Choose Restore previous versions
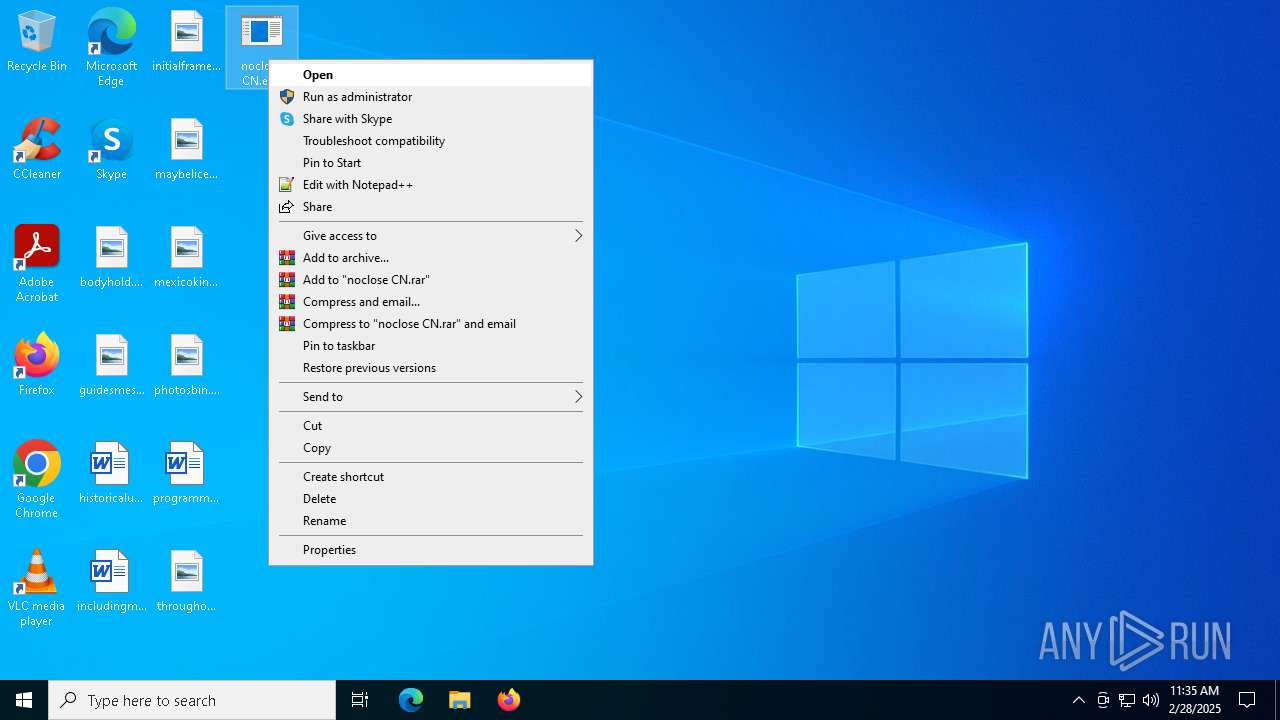1280x720 pixels. [431, 367]
